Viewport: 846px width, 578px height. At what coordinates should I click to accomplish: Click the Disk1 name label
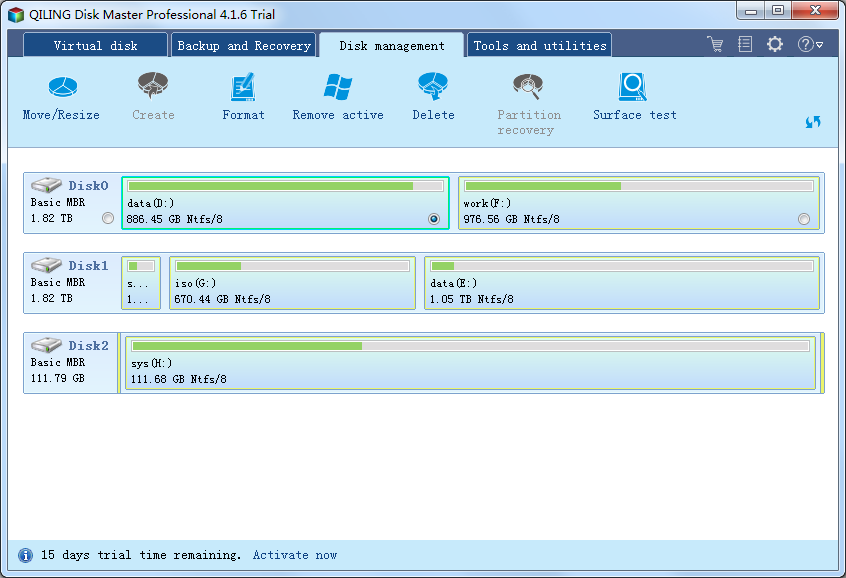pos(88,265)
